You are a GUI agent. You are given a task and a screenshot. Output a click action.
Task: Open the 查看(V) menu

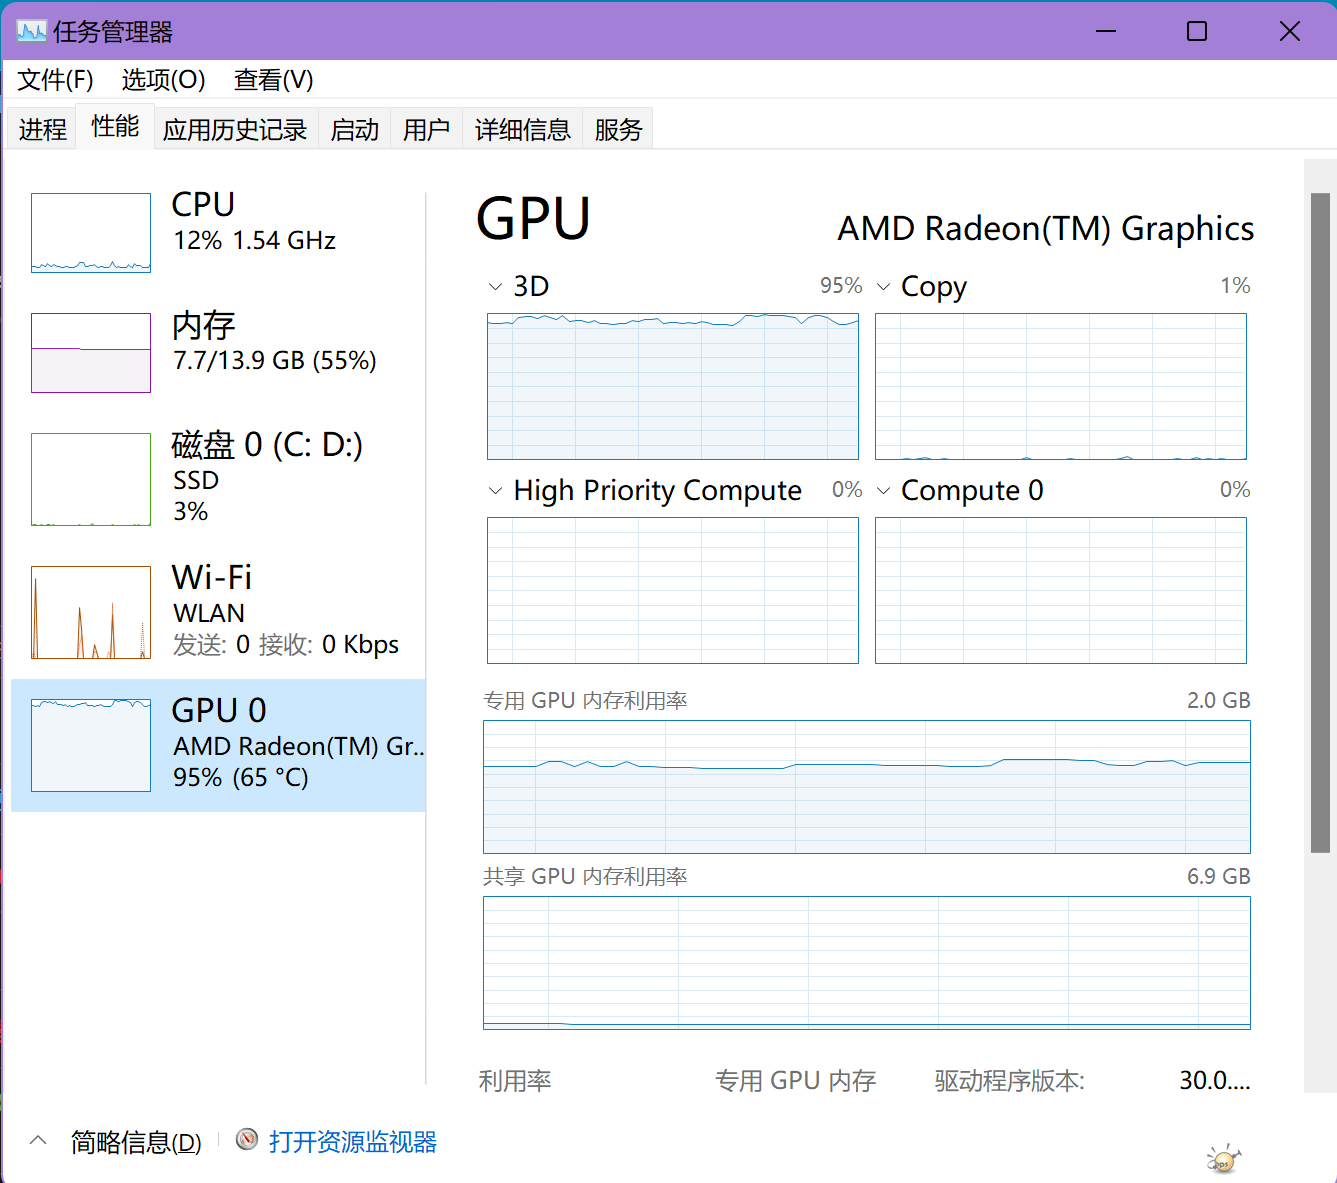(x=273, y=80)
